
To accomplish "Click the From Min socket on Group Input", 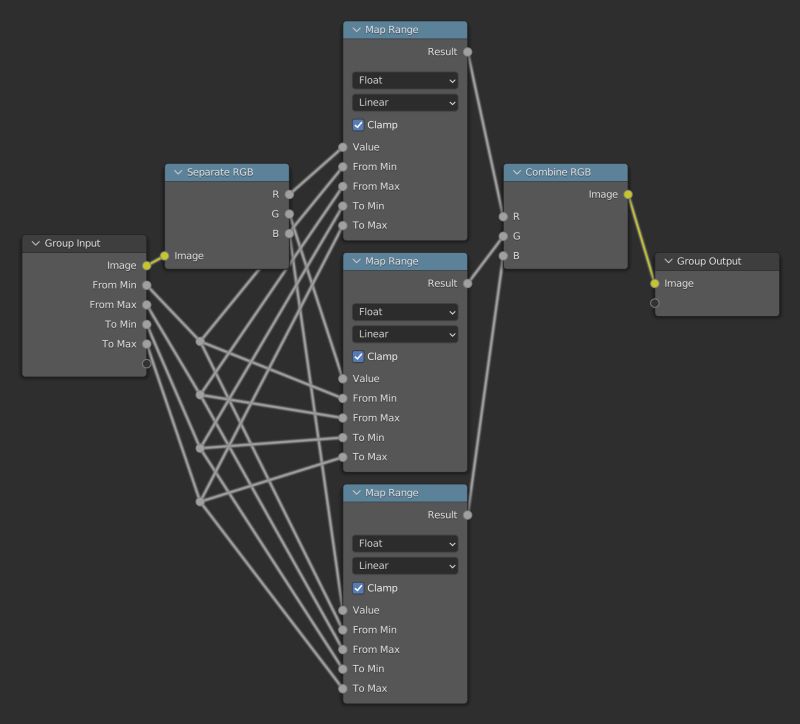I will 146,285.
